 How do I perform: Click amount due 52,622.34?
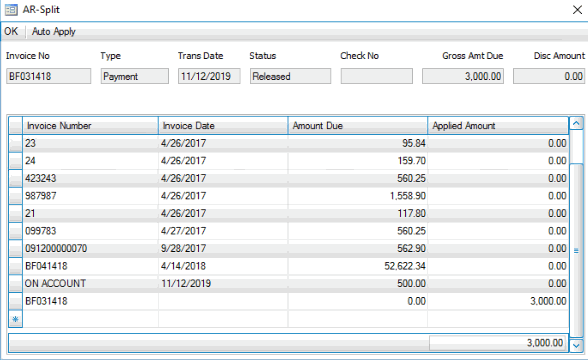pyautogui.click(x=358, y=266)
